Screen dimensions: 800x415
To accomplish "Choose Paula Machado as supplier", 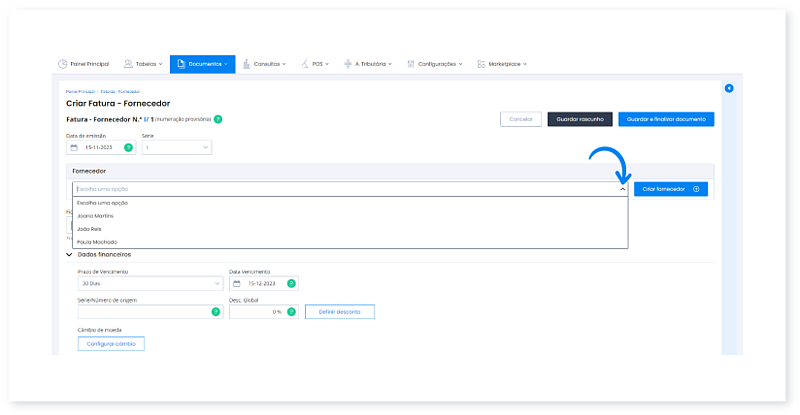I will [97, 242].
